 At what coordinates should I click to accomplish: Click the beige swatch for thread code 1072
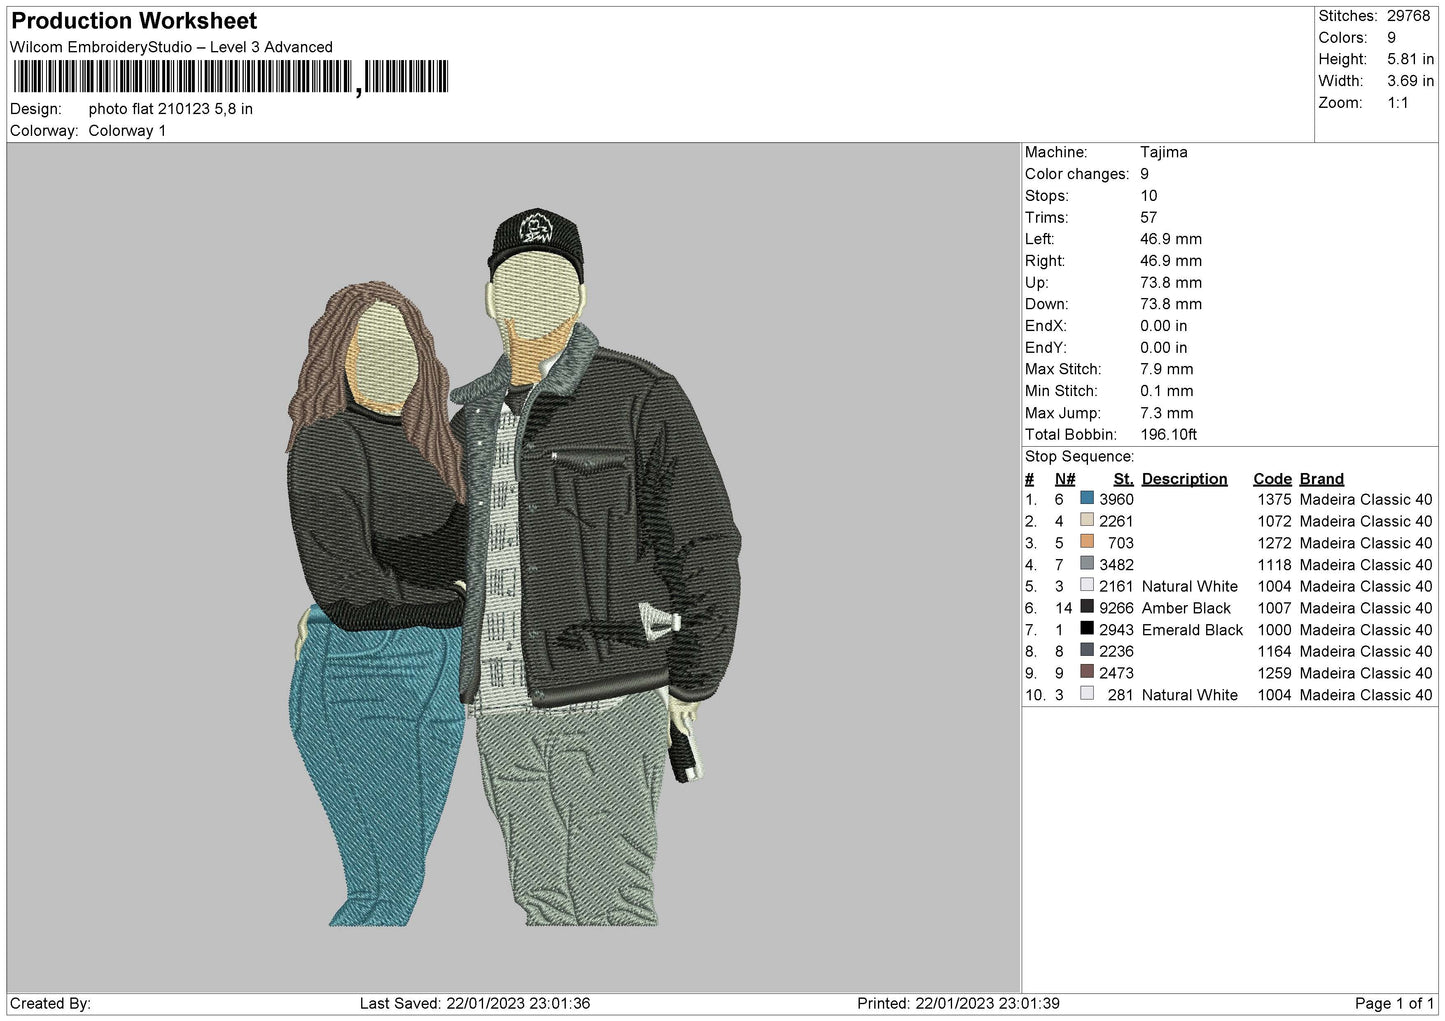click(x=1087, y=520)
